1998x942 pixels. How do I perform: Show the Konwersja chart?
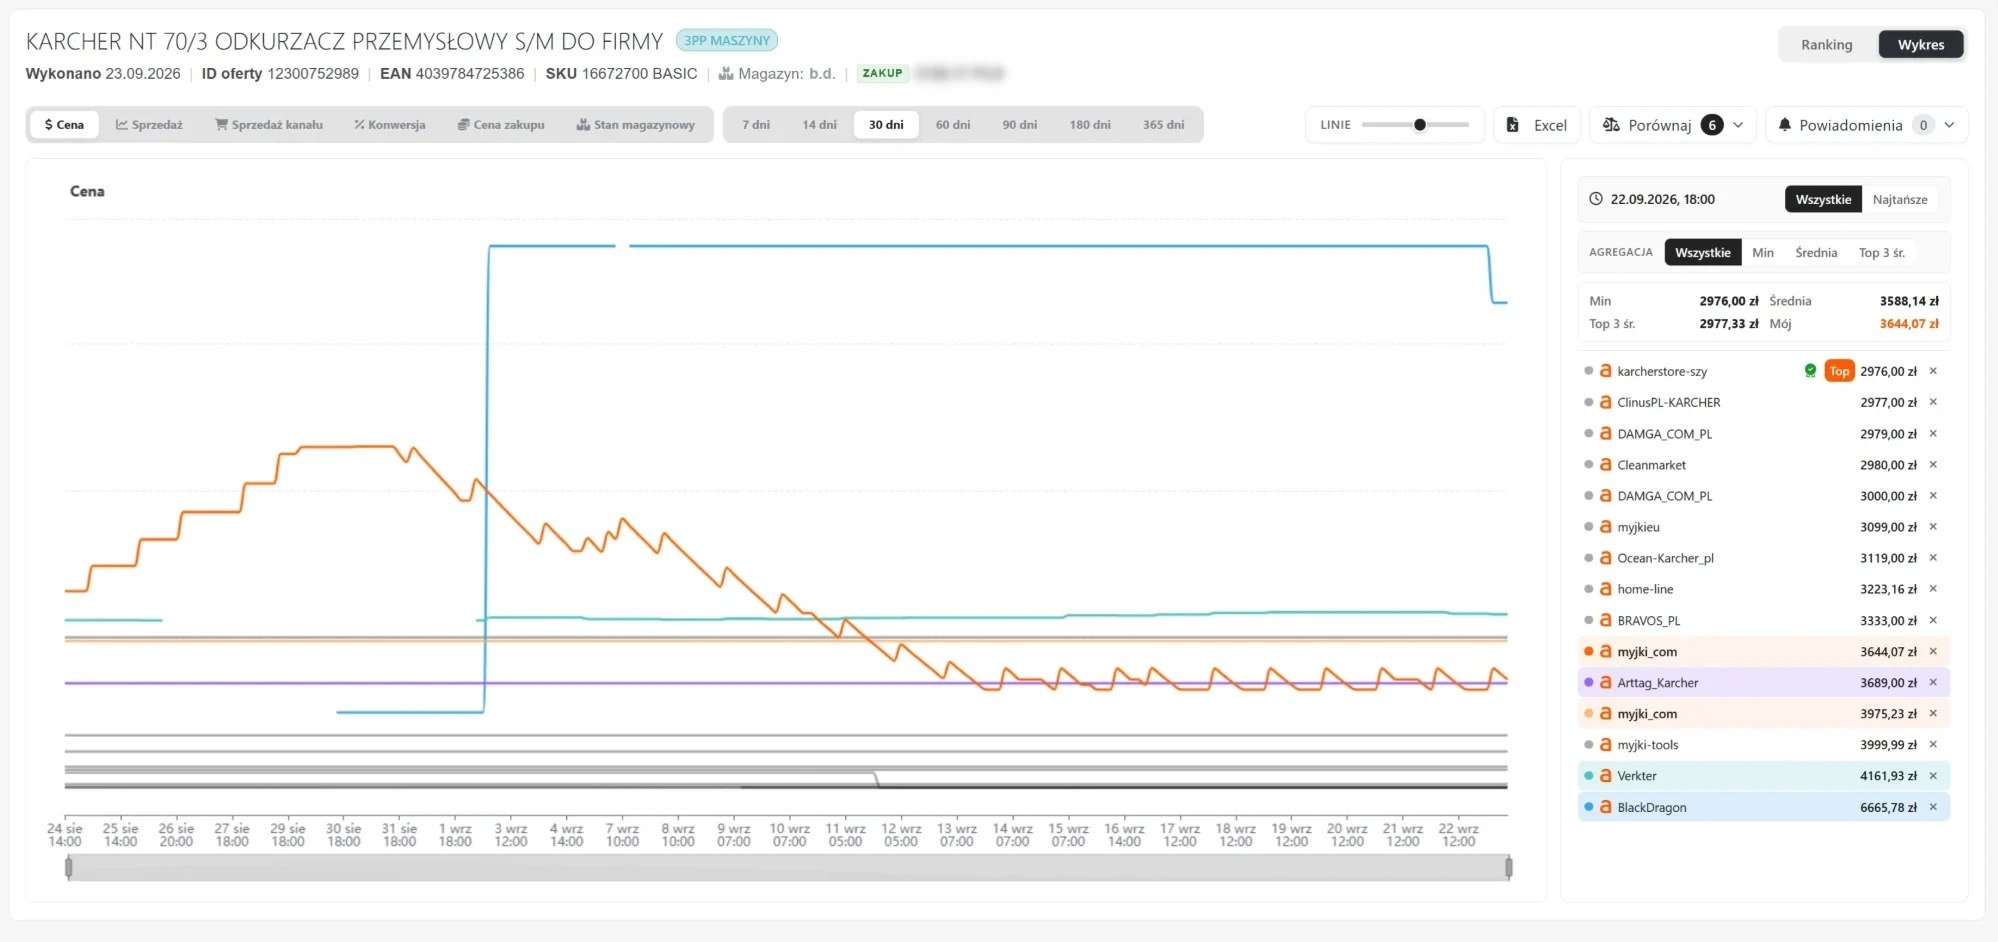click(x=390, y=125)
